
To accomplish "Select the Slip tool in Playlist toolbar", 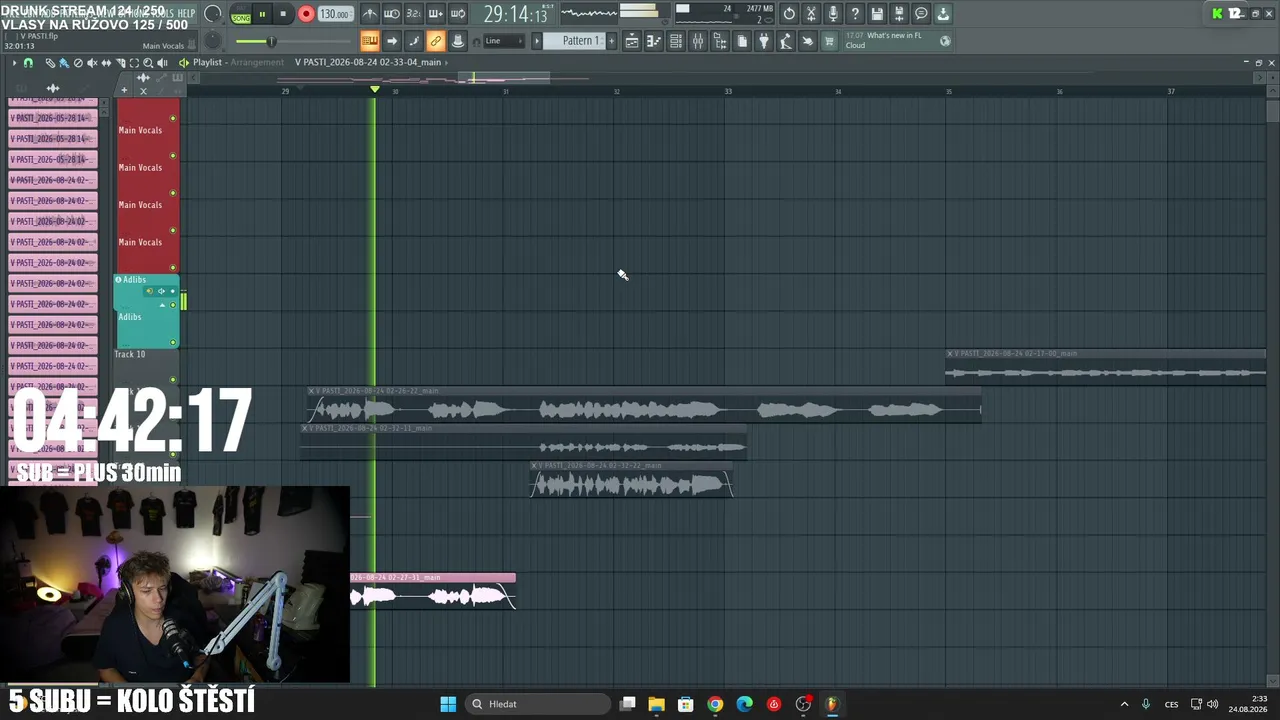I will 106,63.
